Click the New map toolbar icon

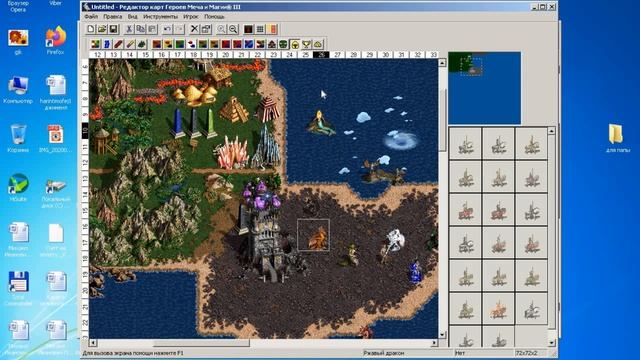coord(91,29)
